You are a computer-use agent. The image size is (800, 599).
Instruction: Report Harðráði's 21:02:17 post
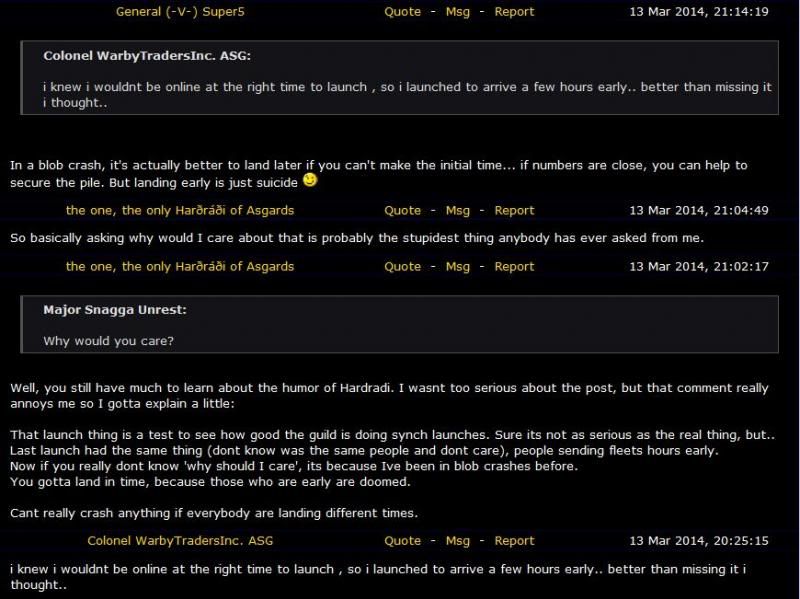514,266
